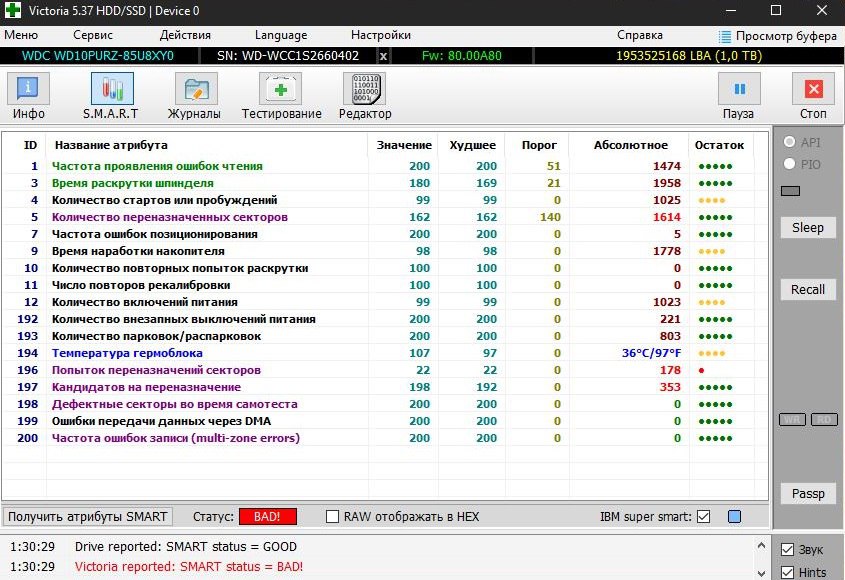This screenshot has height=580, width=845.
Task: Click the small gray indicator below PIO
Action: coord(791,190)
